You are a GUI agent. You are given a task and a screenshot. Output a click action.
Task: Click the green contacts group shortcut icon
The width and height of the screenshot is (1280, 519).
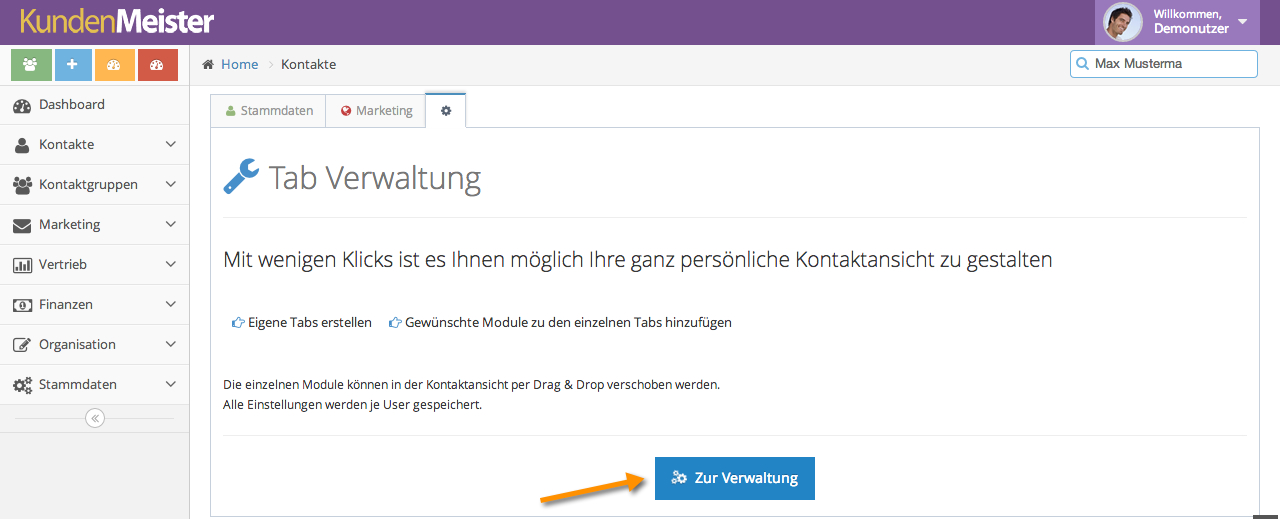click(31, 65)
